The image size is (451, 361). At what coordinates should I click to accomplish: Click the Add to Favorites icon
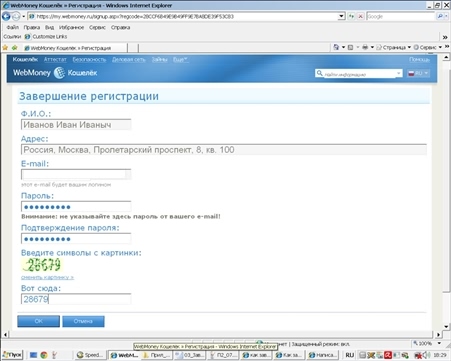pyautogui.click(x=14, y=48)
